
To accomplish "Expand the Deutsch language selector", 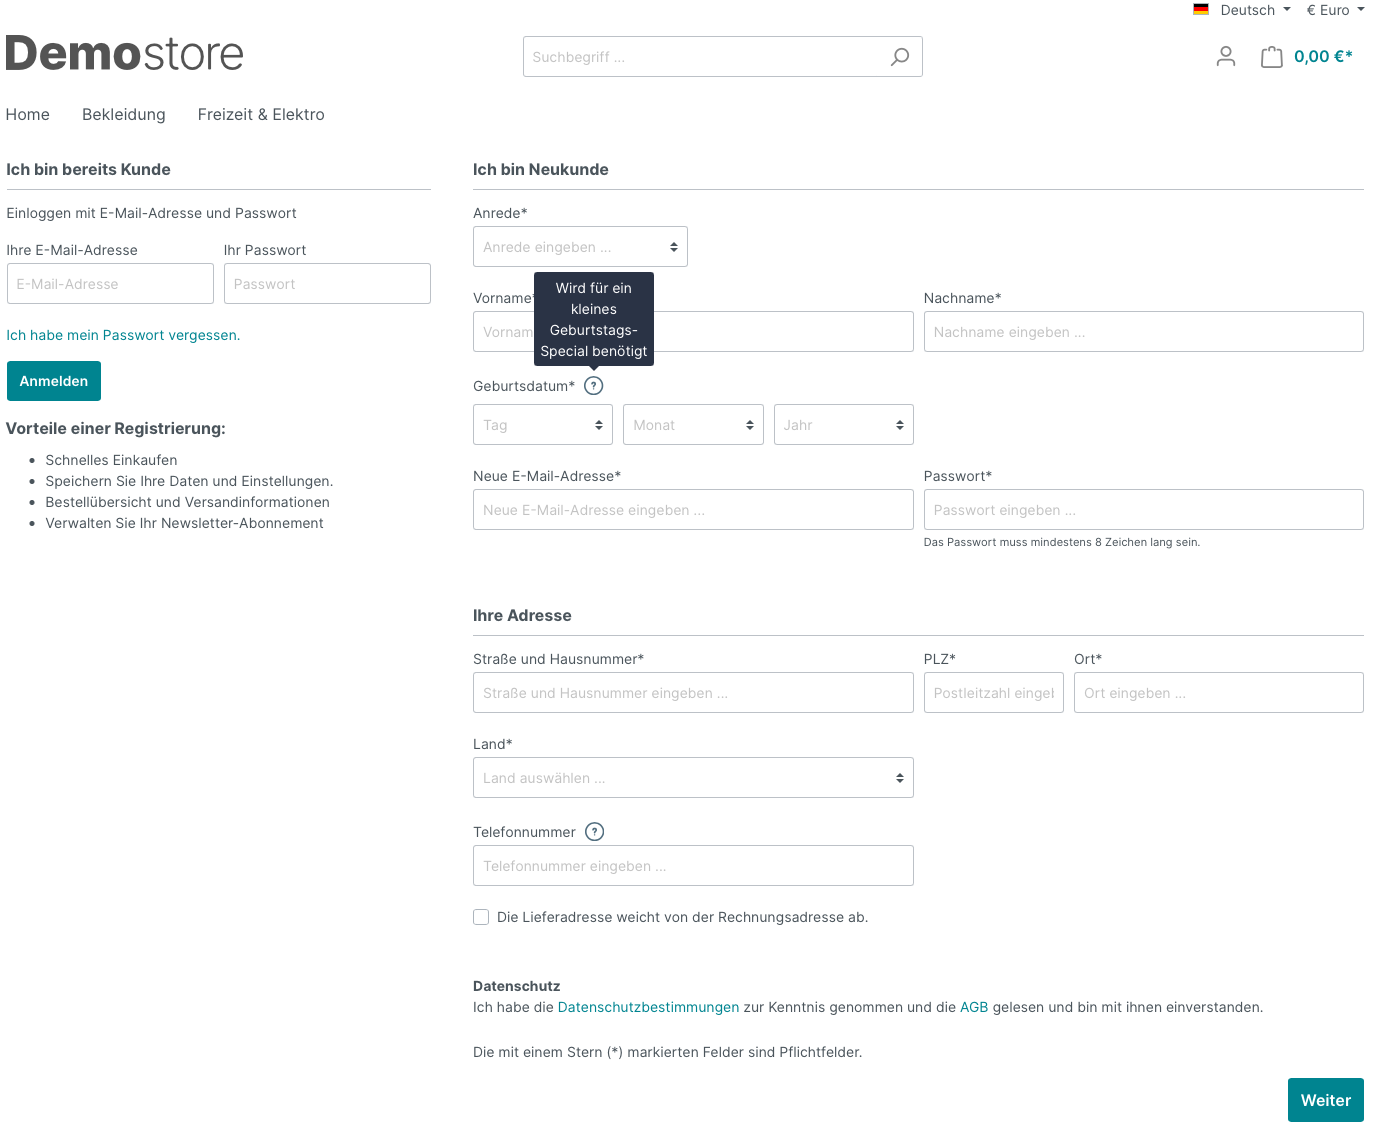I will (x=1255, y=10).
